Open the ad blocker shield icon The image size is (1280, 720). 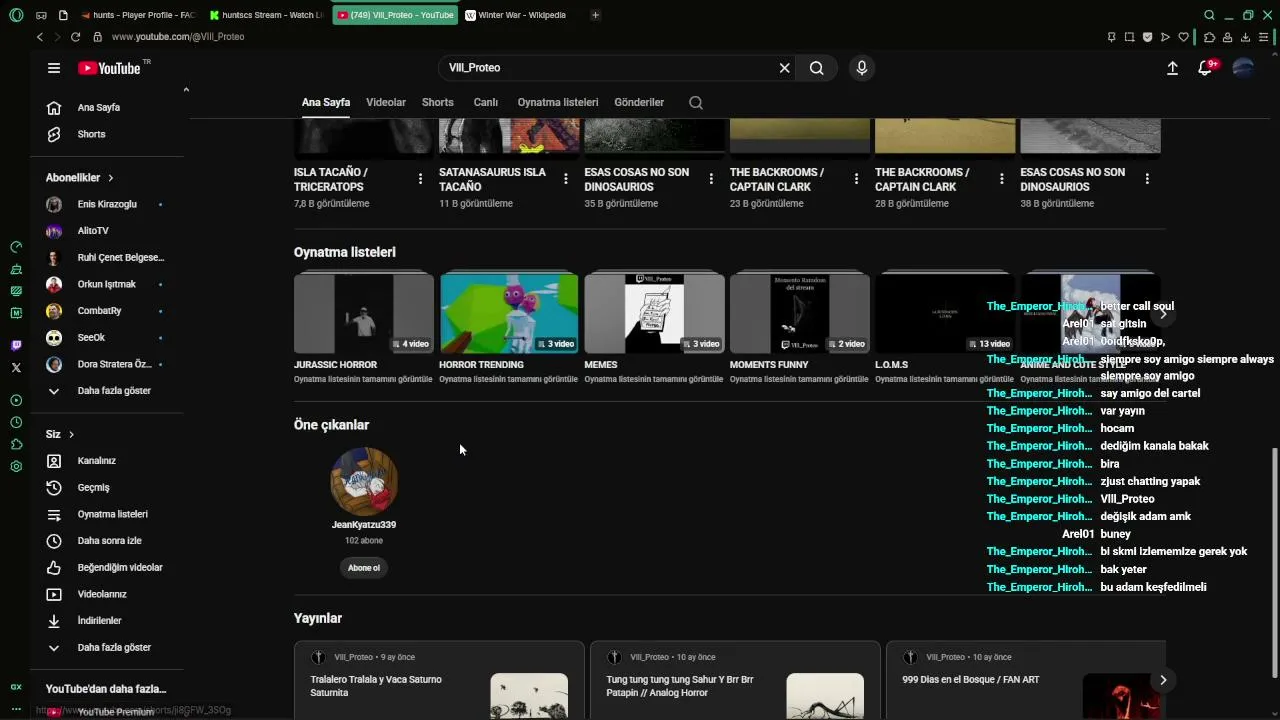tap(1147, 37)
